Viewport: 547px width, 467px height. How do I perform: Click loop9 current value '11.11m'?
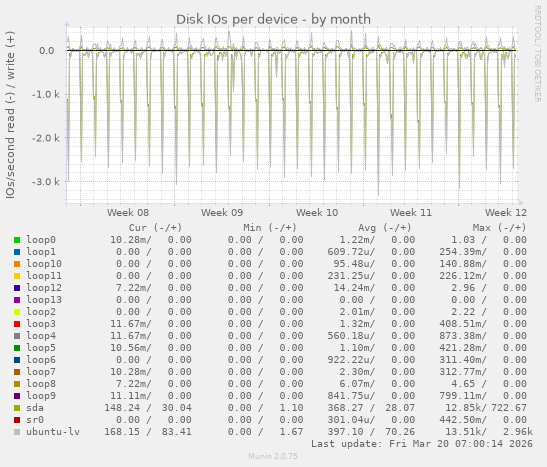coord(128,396)
